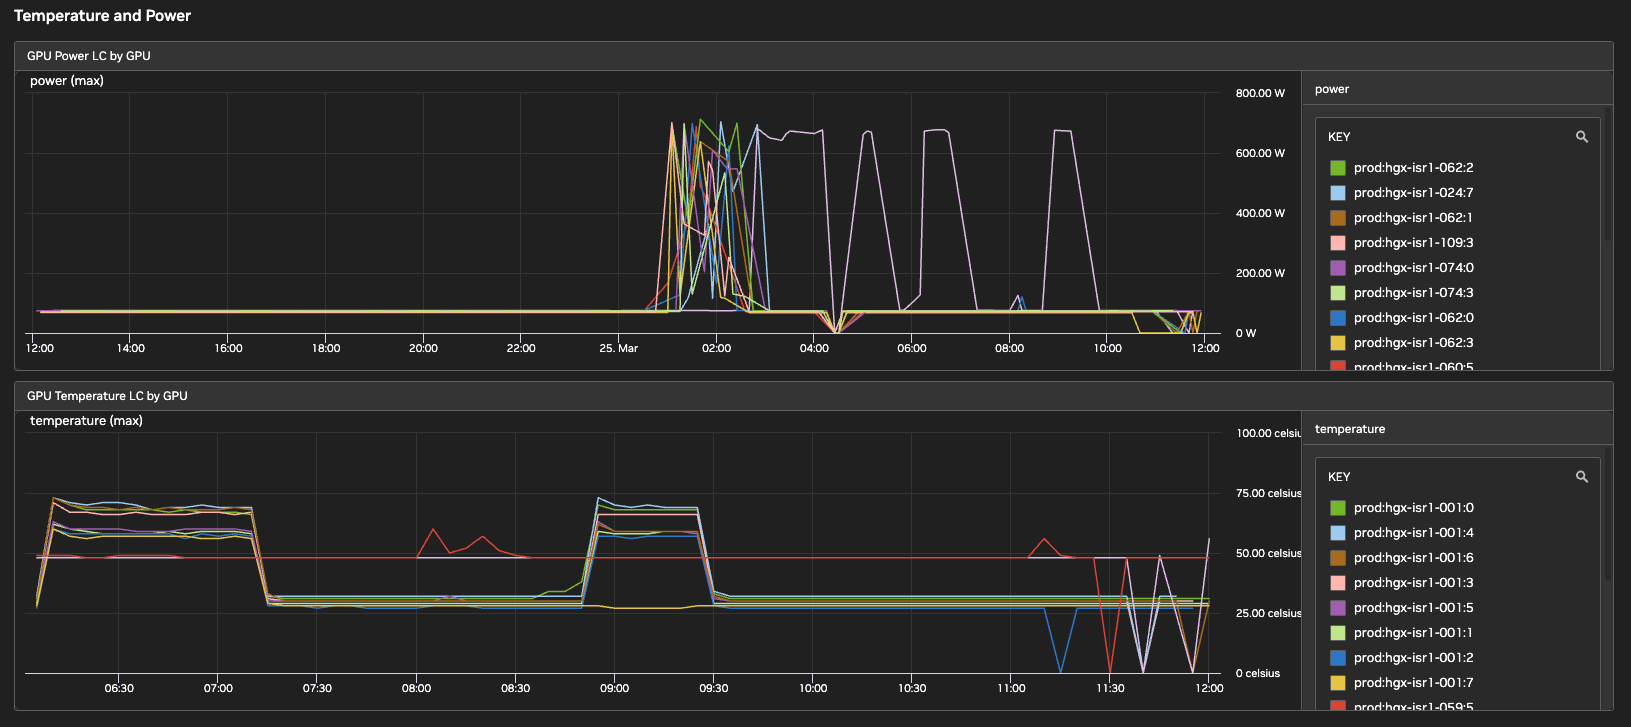This screenshot has width=1631, height=727.
Task: Select the prod:hgx-isr1-001:3 legend label
Action: tap(1414, 583)
